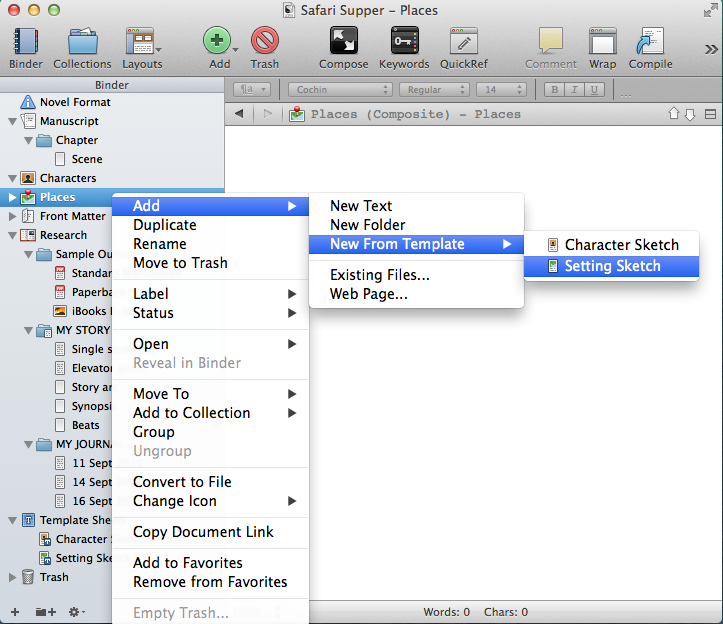Open the Layouts toolbar icon
Viewport: 723px width, 624px height.
(140, 41)
